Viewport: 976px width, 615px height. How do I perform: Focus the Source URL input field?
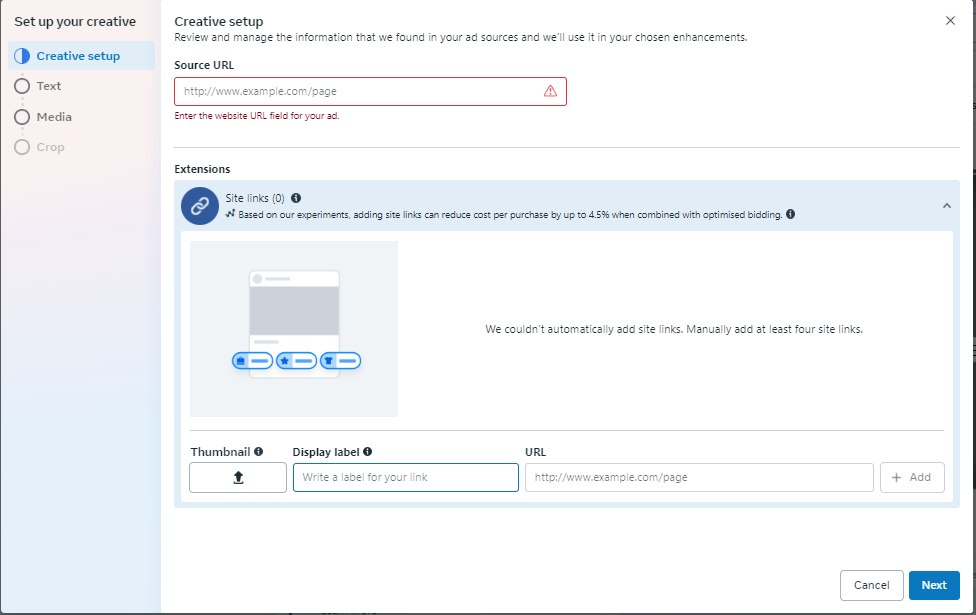point(360,91)
